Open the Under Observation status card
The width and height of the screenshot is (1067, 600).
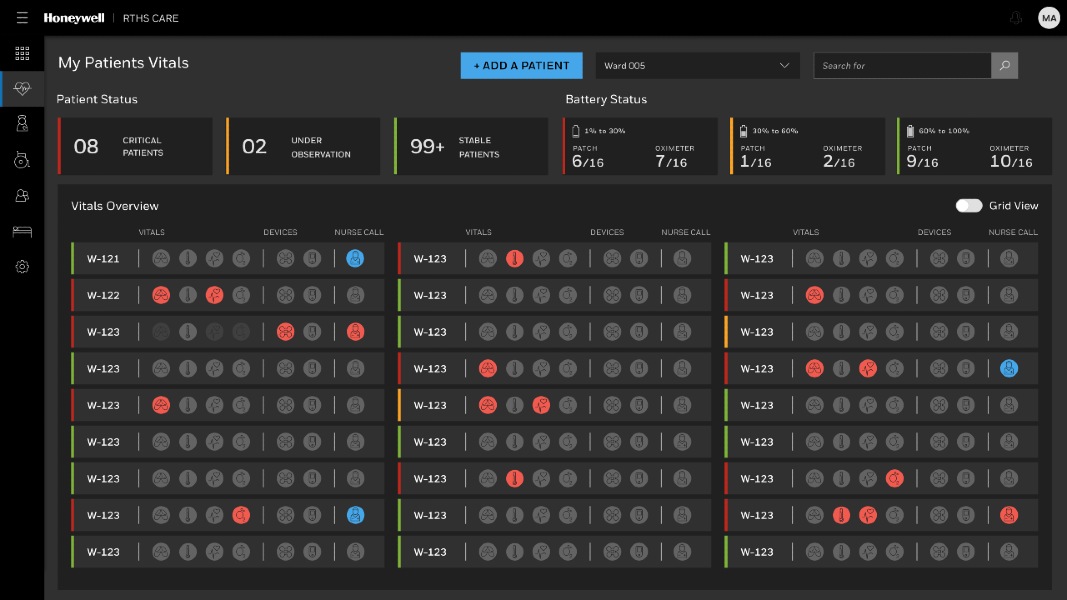click(x=304, y=147)
